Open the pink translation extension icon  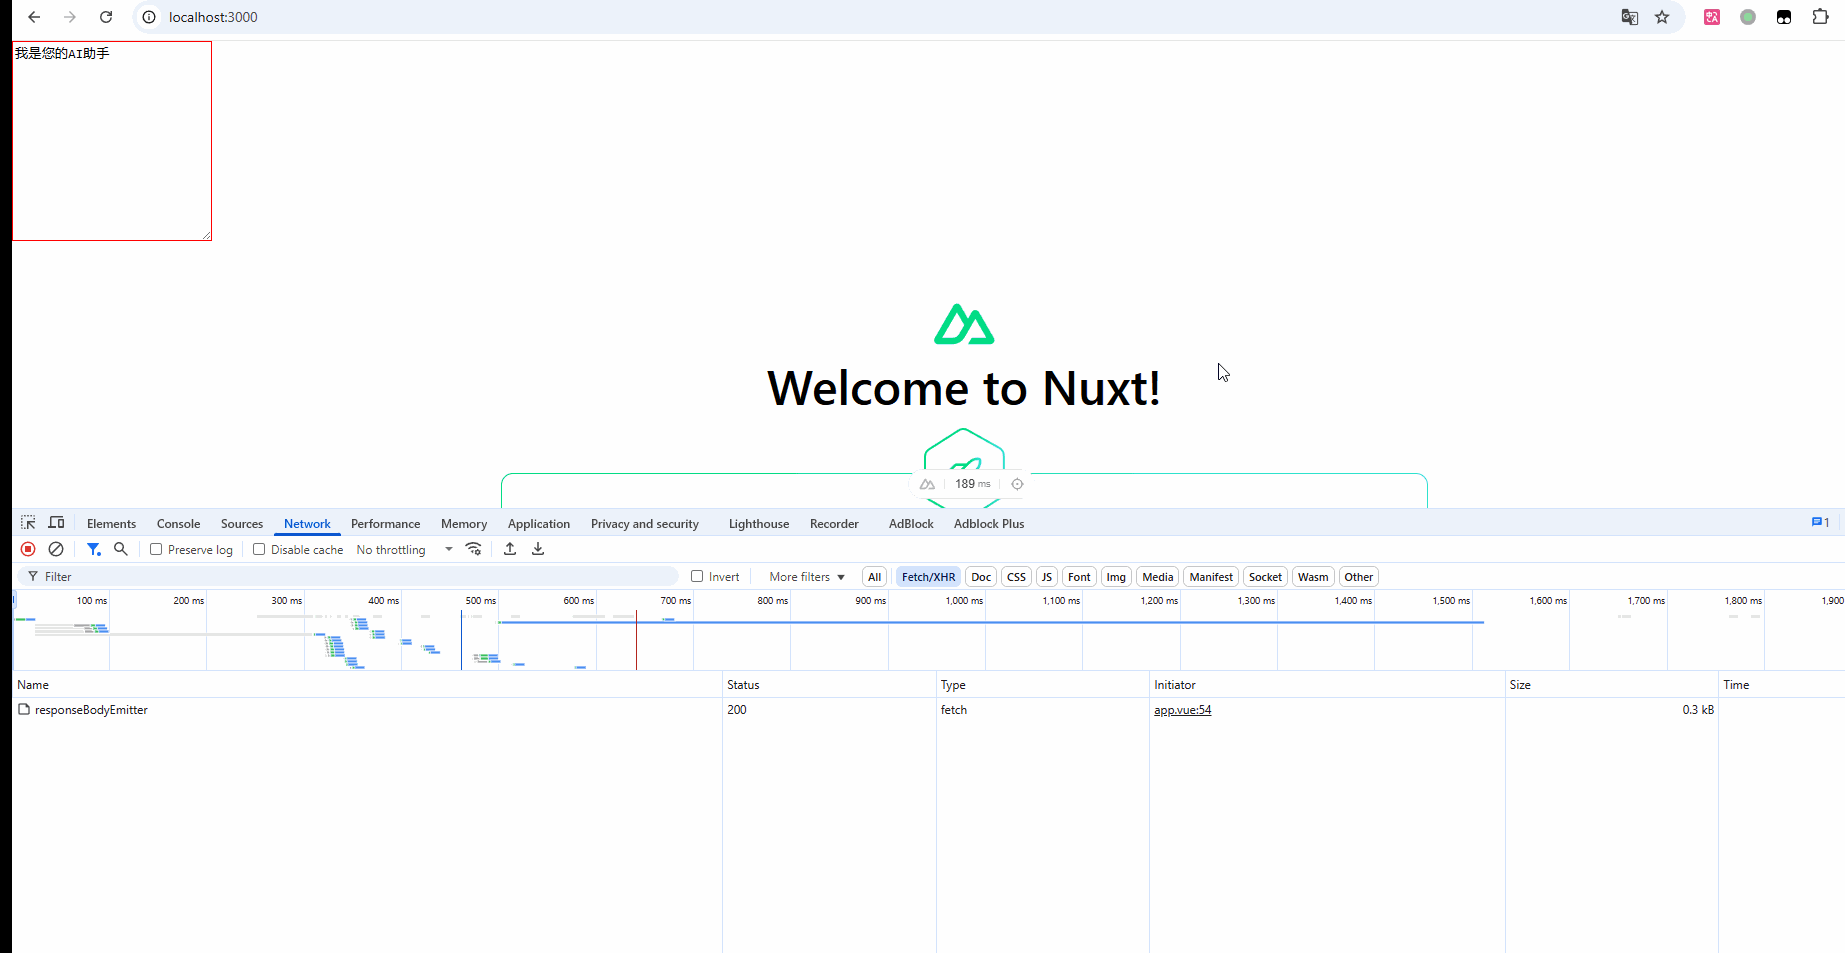point(1712,17)
